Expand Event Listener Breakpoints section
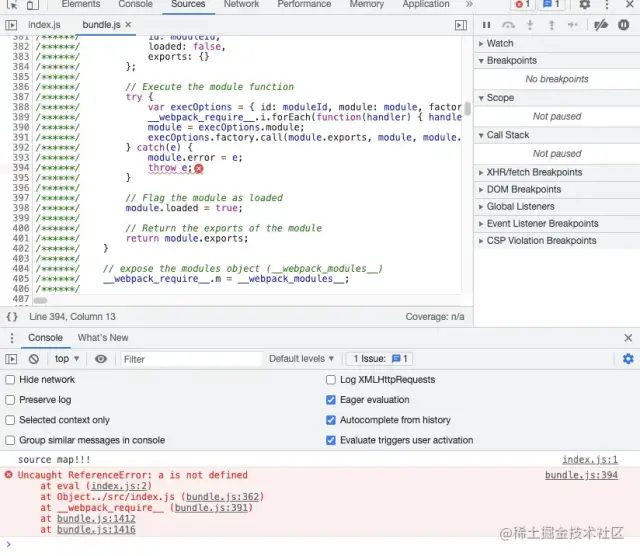640x556 pixels. pyautogui.click(x=557, y=224)
